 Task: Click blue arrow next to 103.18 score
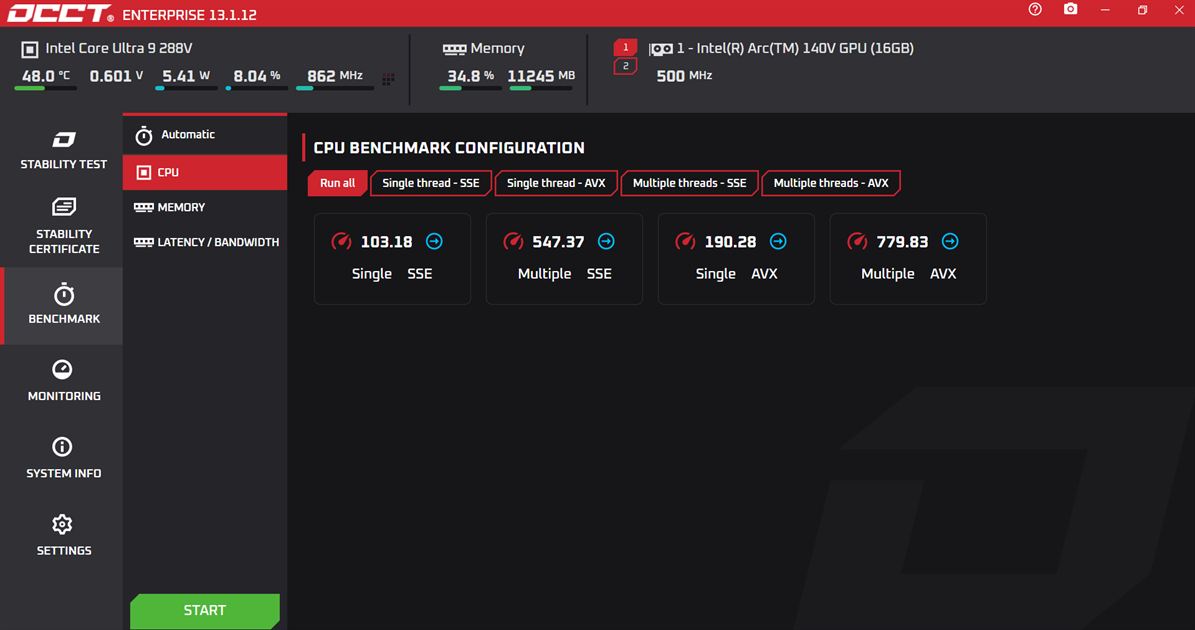coord(434,241)
